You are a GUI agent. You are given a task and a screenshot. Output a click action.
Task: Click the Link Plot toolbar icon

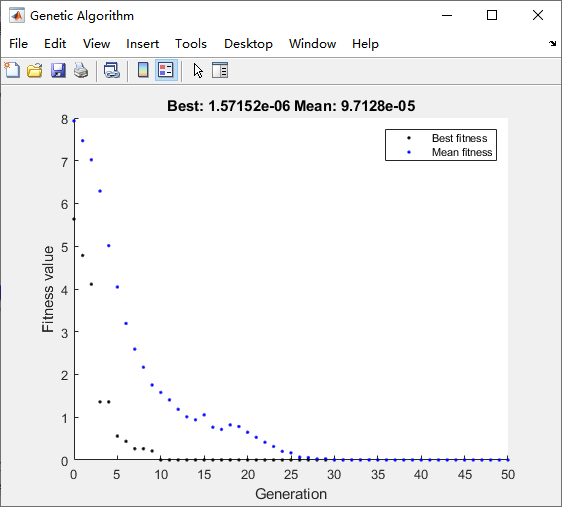coord(112,70)
